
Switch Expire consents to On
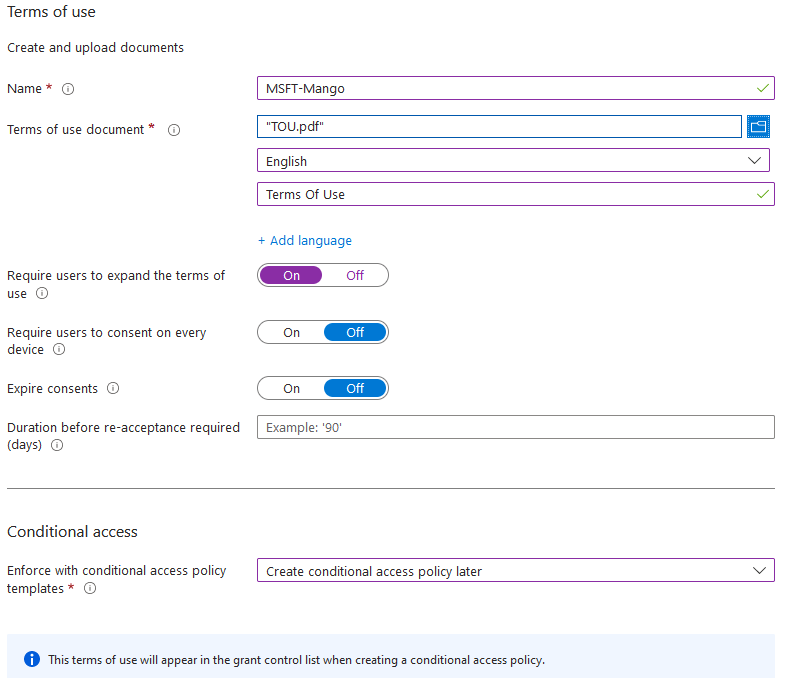[x=291, y=388]
